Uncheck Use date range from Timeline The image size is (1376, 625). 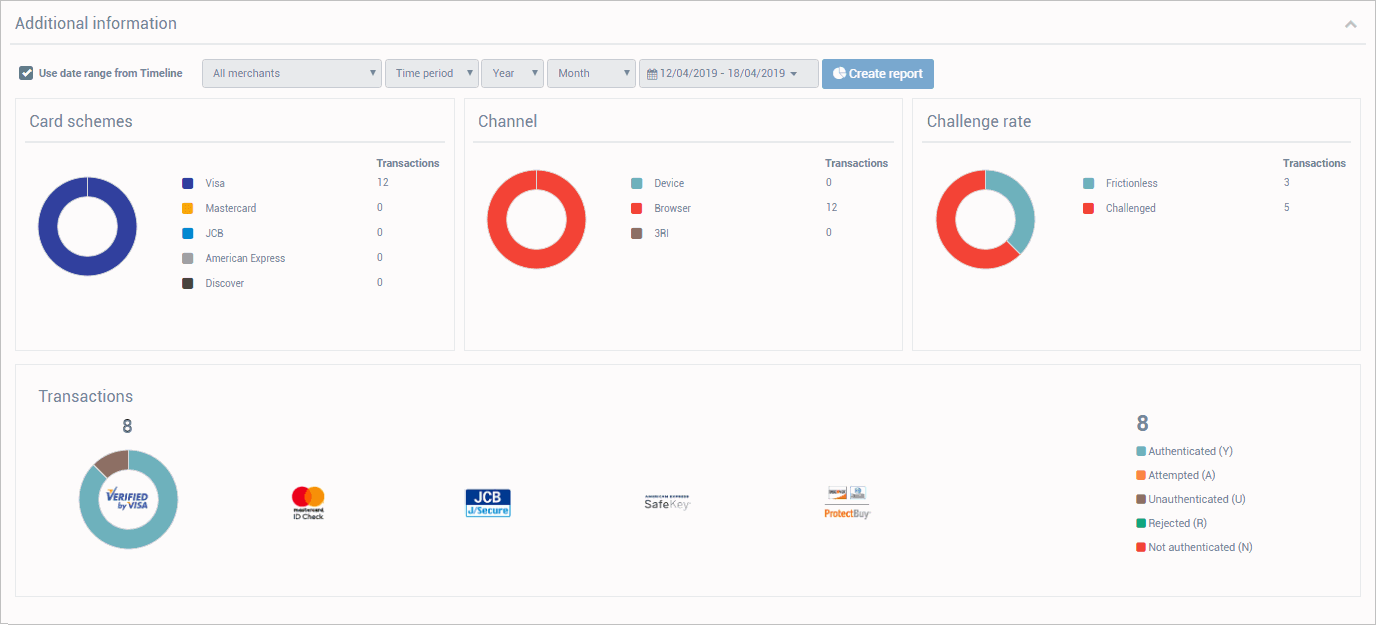pos(26,73)
